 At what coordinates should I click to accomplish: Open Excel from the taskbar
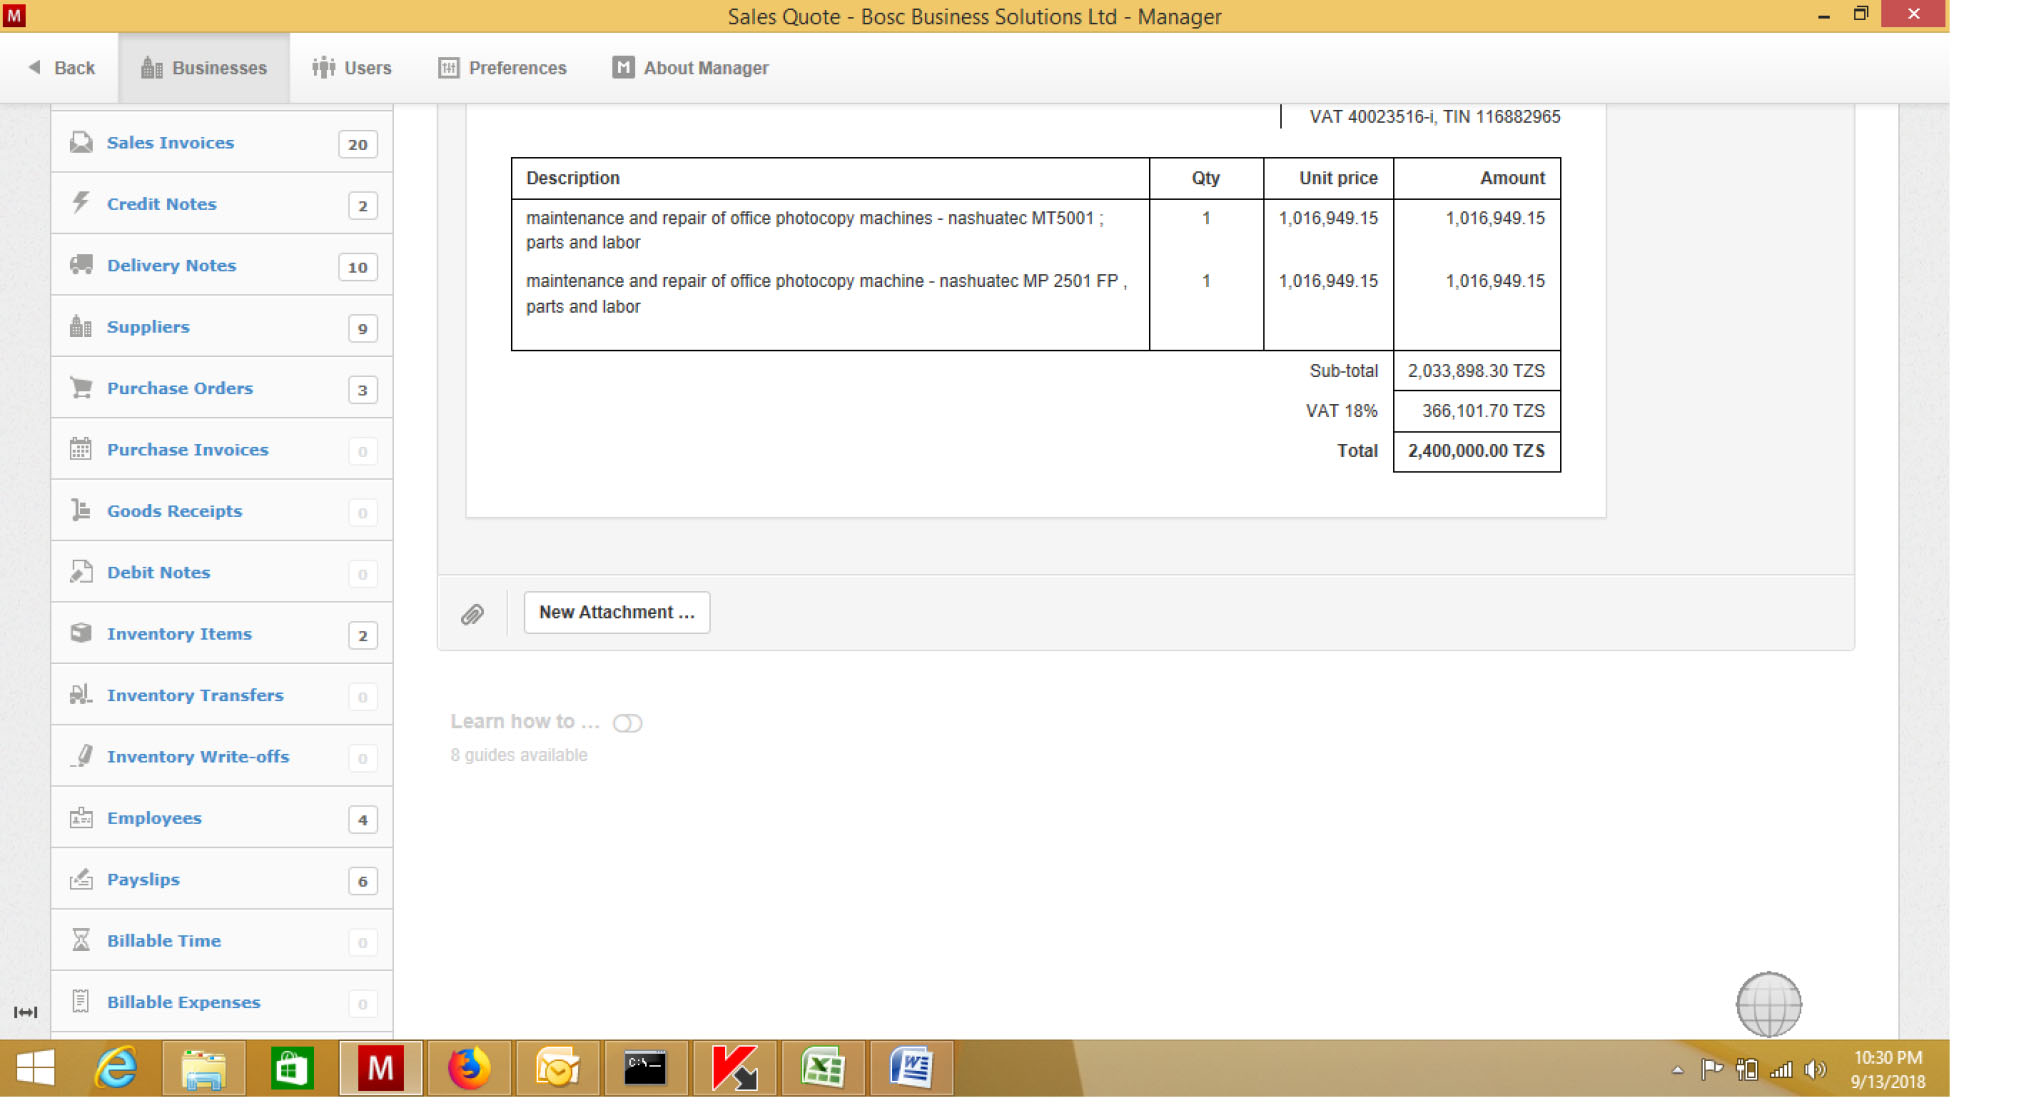pyautogui.click(x=822, y=1069)
